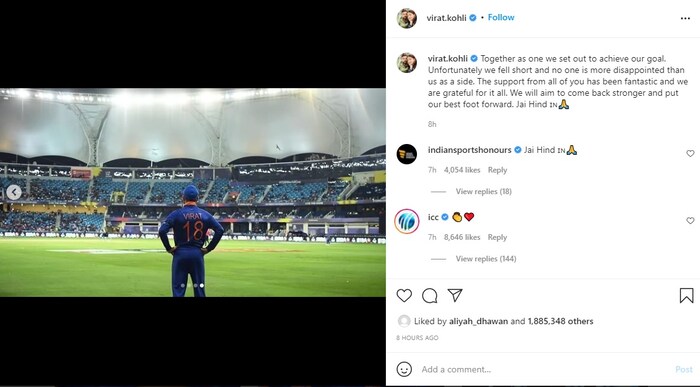Like the icc comment heart
The image size is (700, 387).
[x=690, y=221]
